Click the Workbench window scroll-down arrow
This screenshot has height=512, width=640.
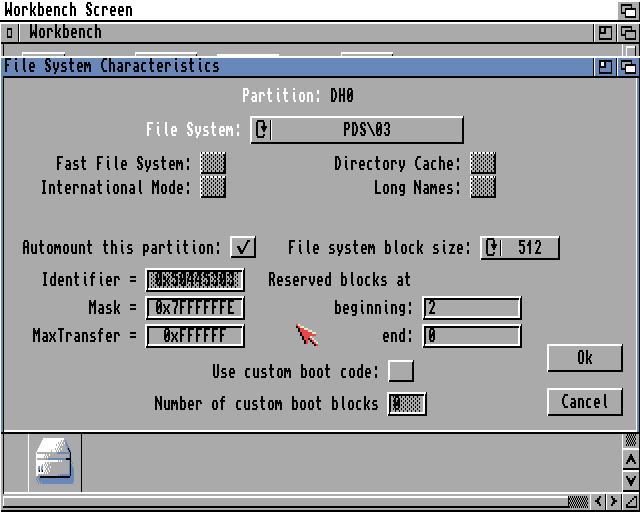click(630, 481)
